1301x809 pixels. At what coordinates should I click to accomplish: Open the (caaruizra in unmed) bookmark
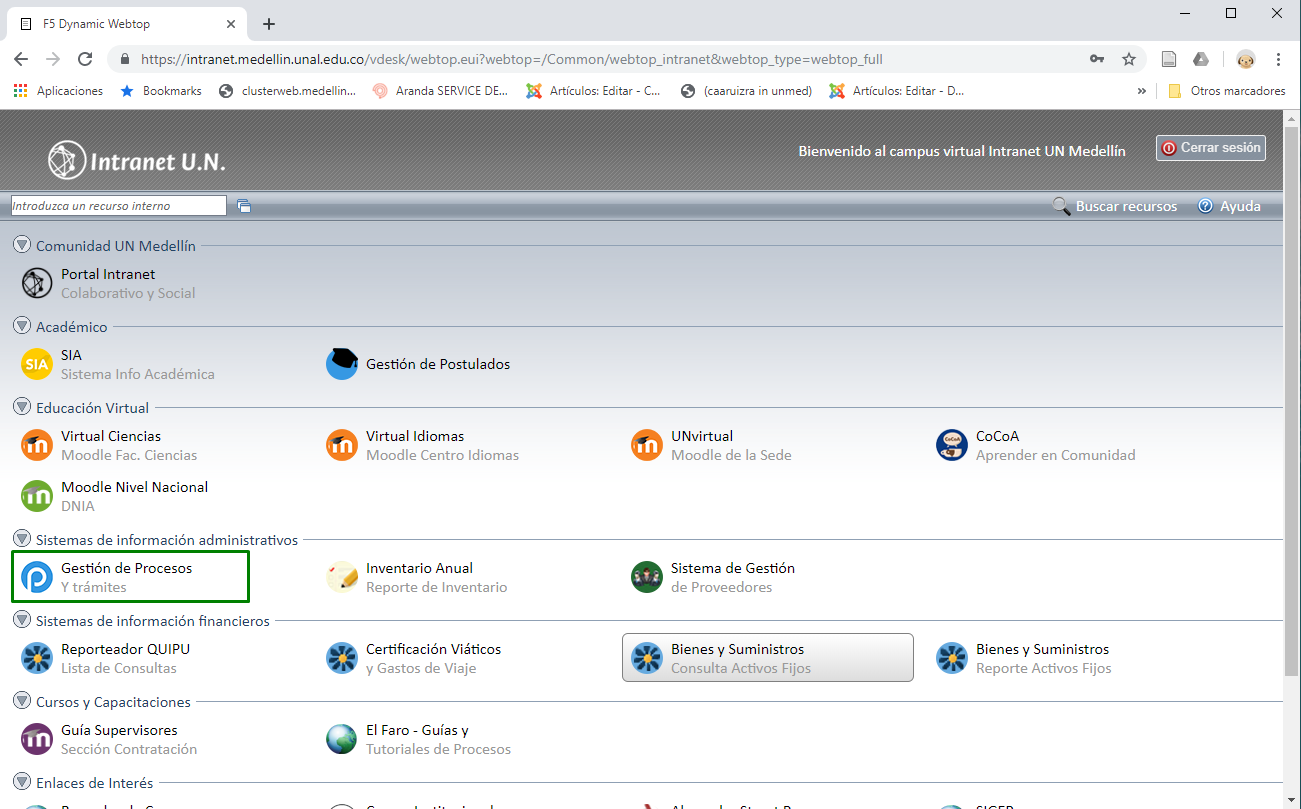click(x=746, y=91)
